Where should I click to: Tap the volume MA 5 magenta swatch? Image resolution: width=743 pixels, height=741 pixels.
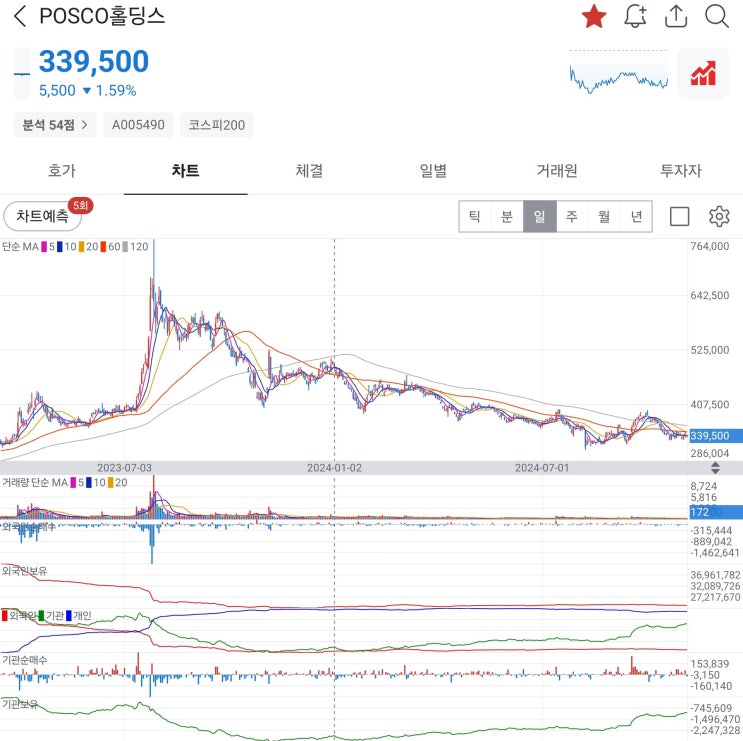(73, 483)
